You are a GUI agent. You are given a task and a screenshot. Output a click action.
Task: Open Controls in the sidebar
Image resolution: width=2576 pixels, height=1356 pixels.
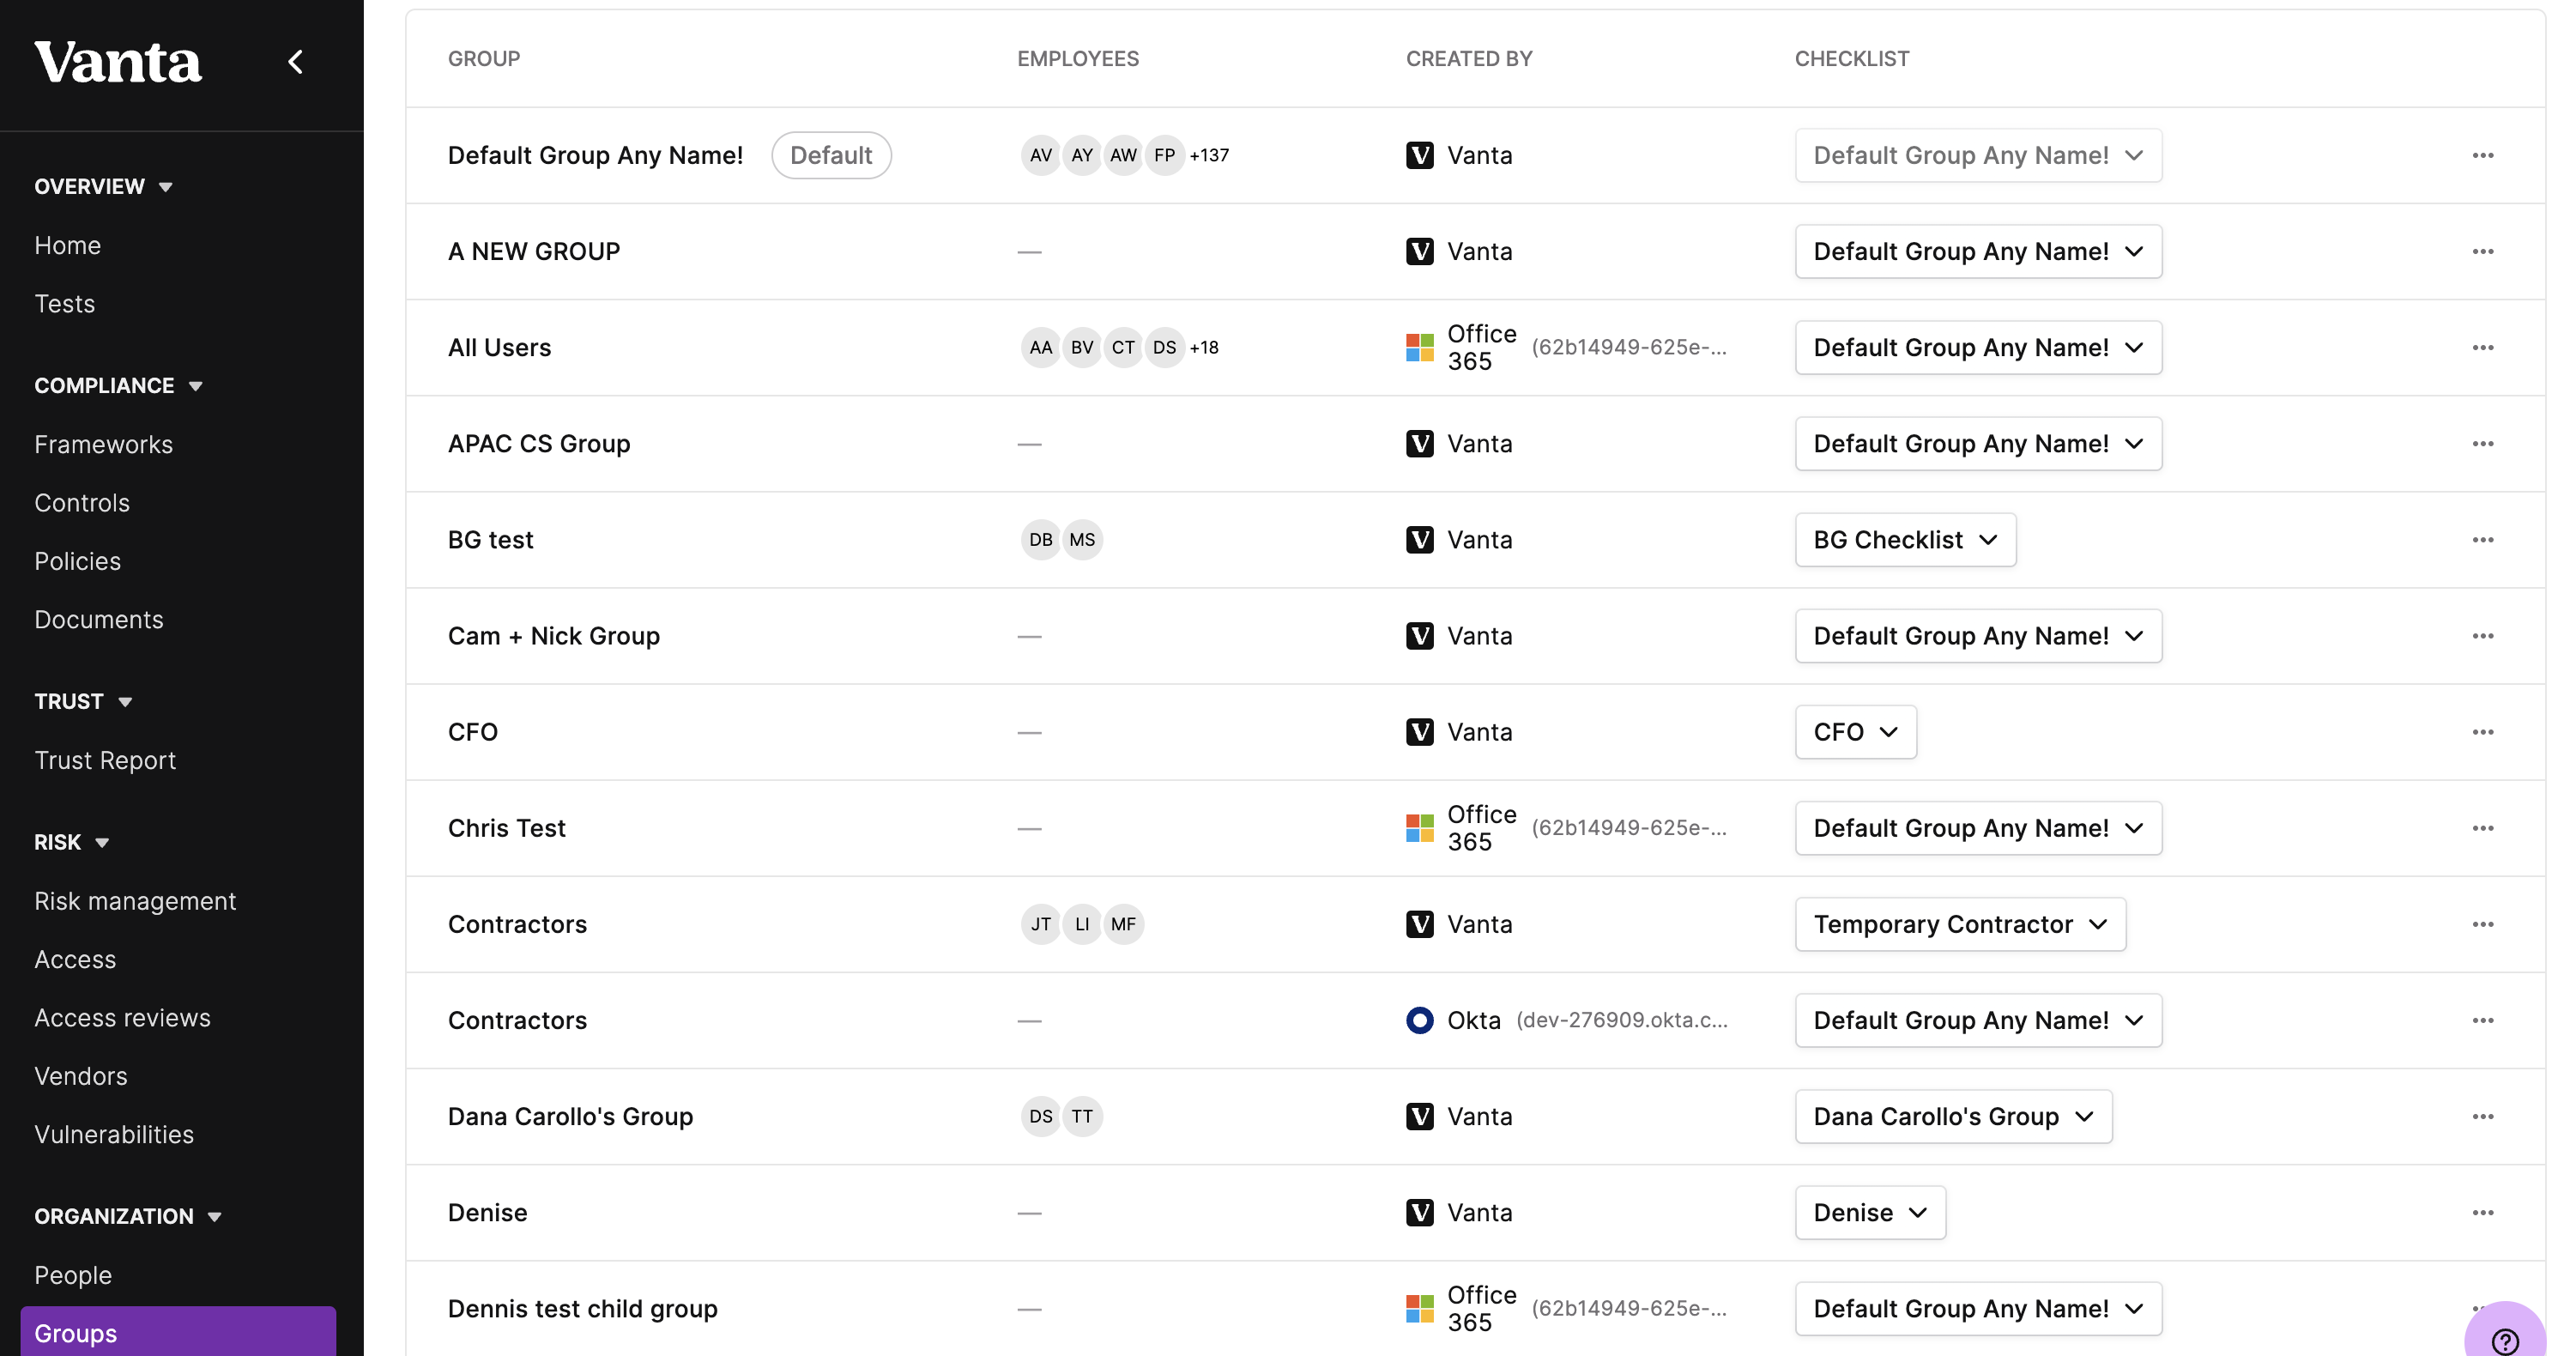pyautogui.click(x=82, y=503)
